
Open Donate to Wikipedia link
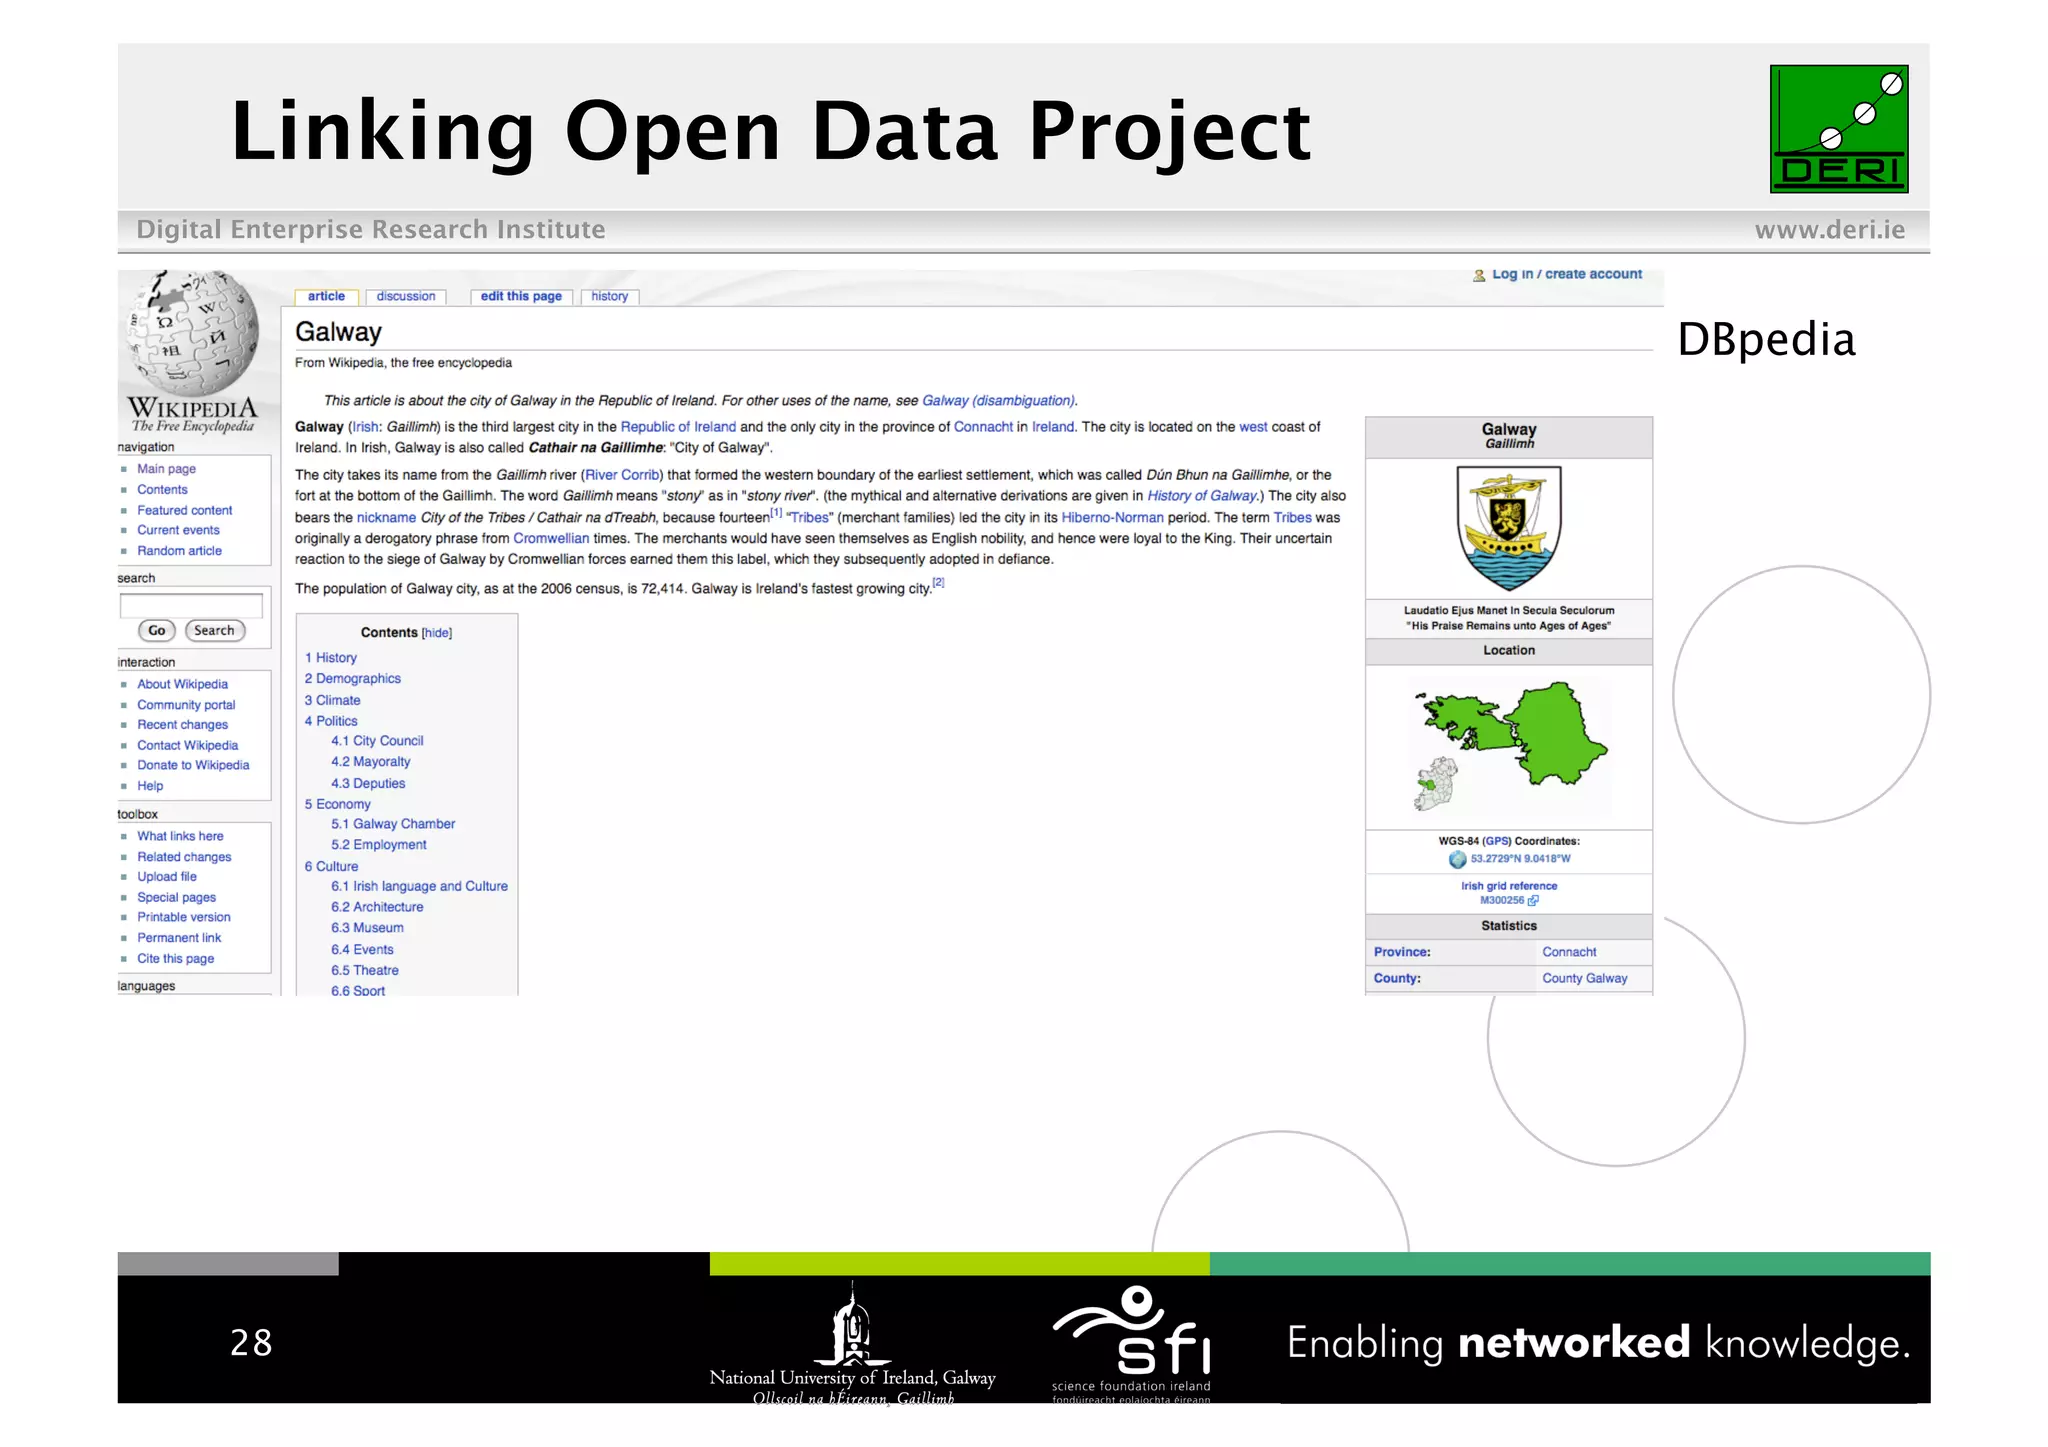point(193,765)
